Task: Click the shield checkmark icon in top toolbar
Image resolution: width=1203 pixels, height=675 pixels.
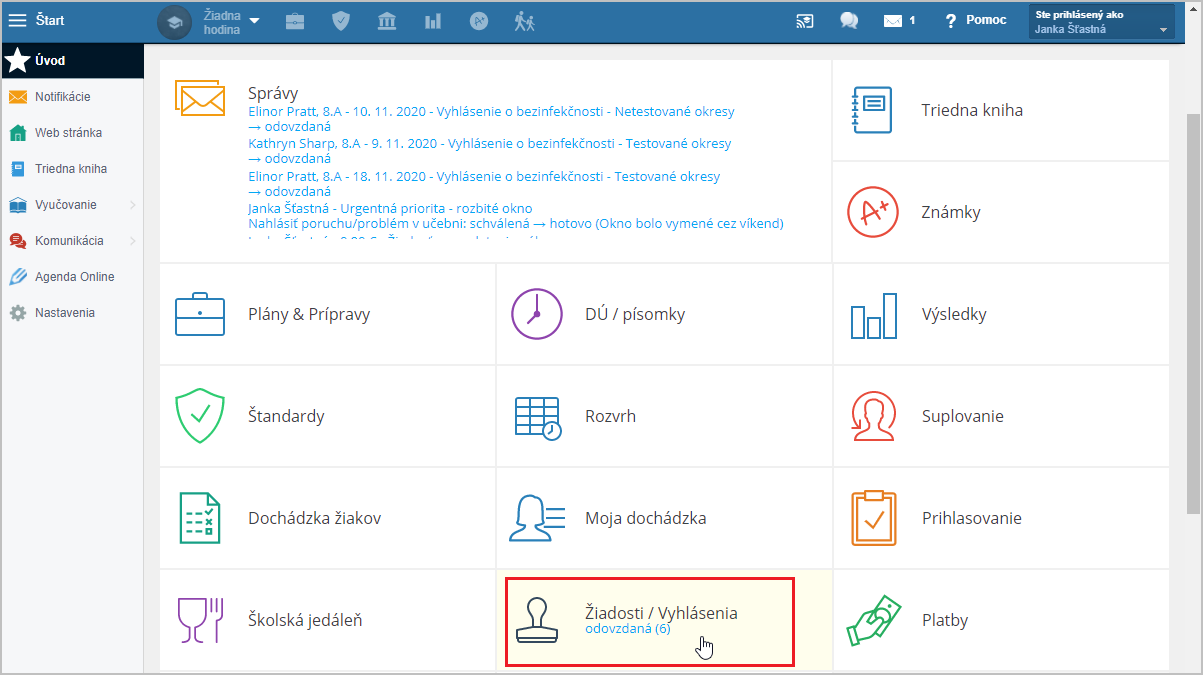Action: (x=341, y=21)
